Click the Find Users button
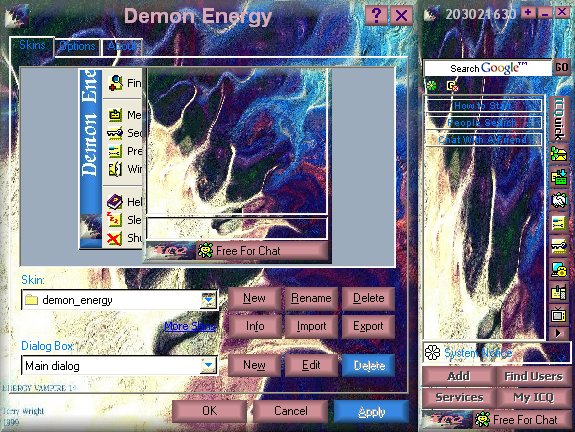575x432 pixels. 534,376
